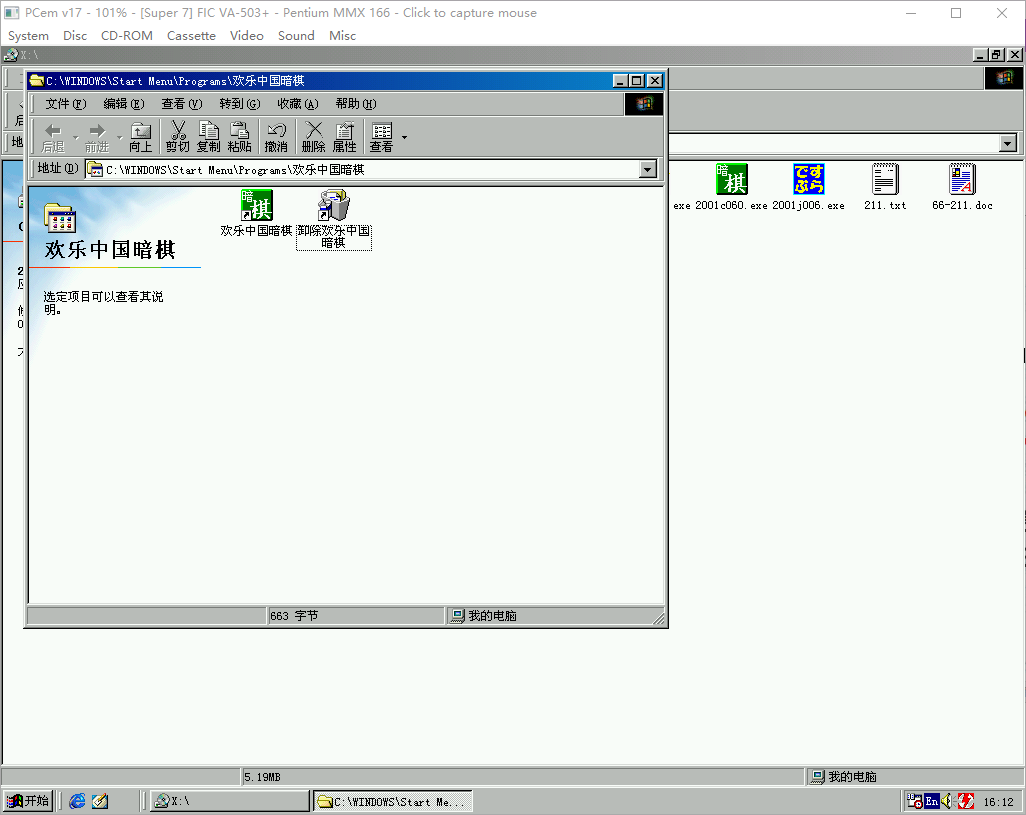Image resolution: width=1026 pixels, height=815 pixels.
Task: Open the 收藏(A) menu
Action: click(x=298, y=104)
